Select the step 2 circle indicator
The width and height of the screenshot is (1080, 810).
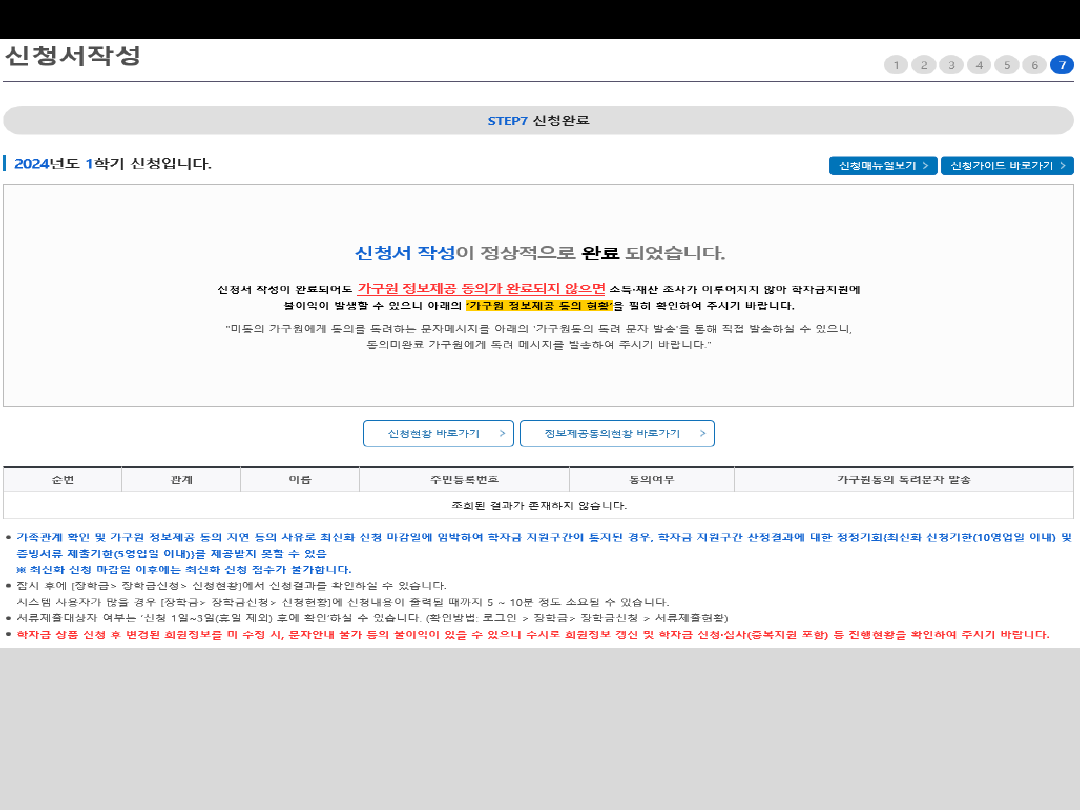point(924,65)
